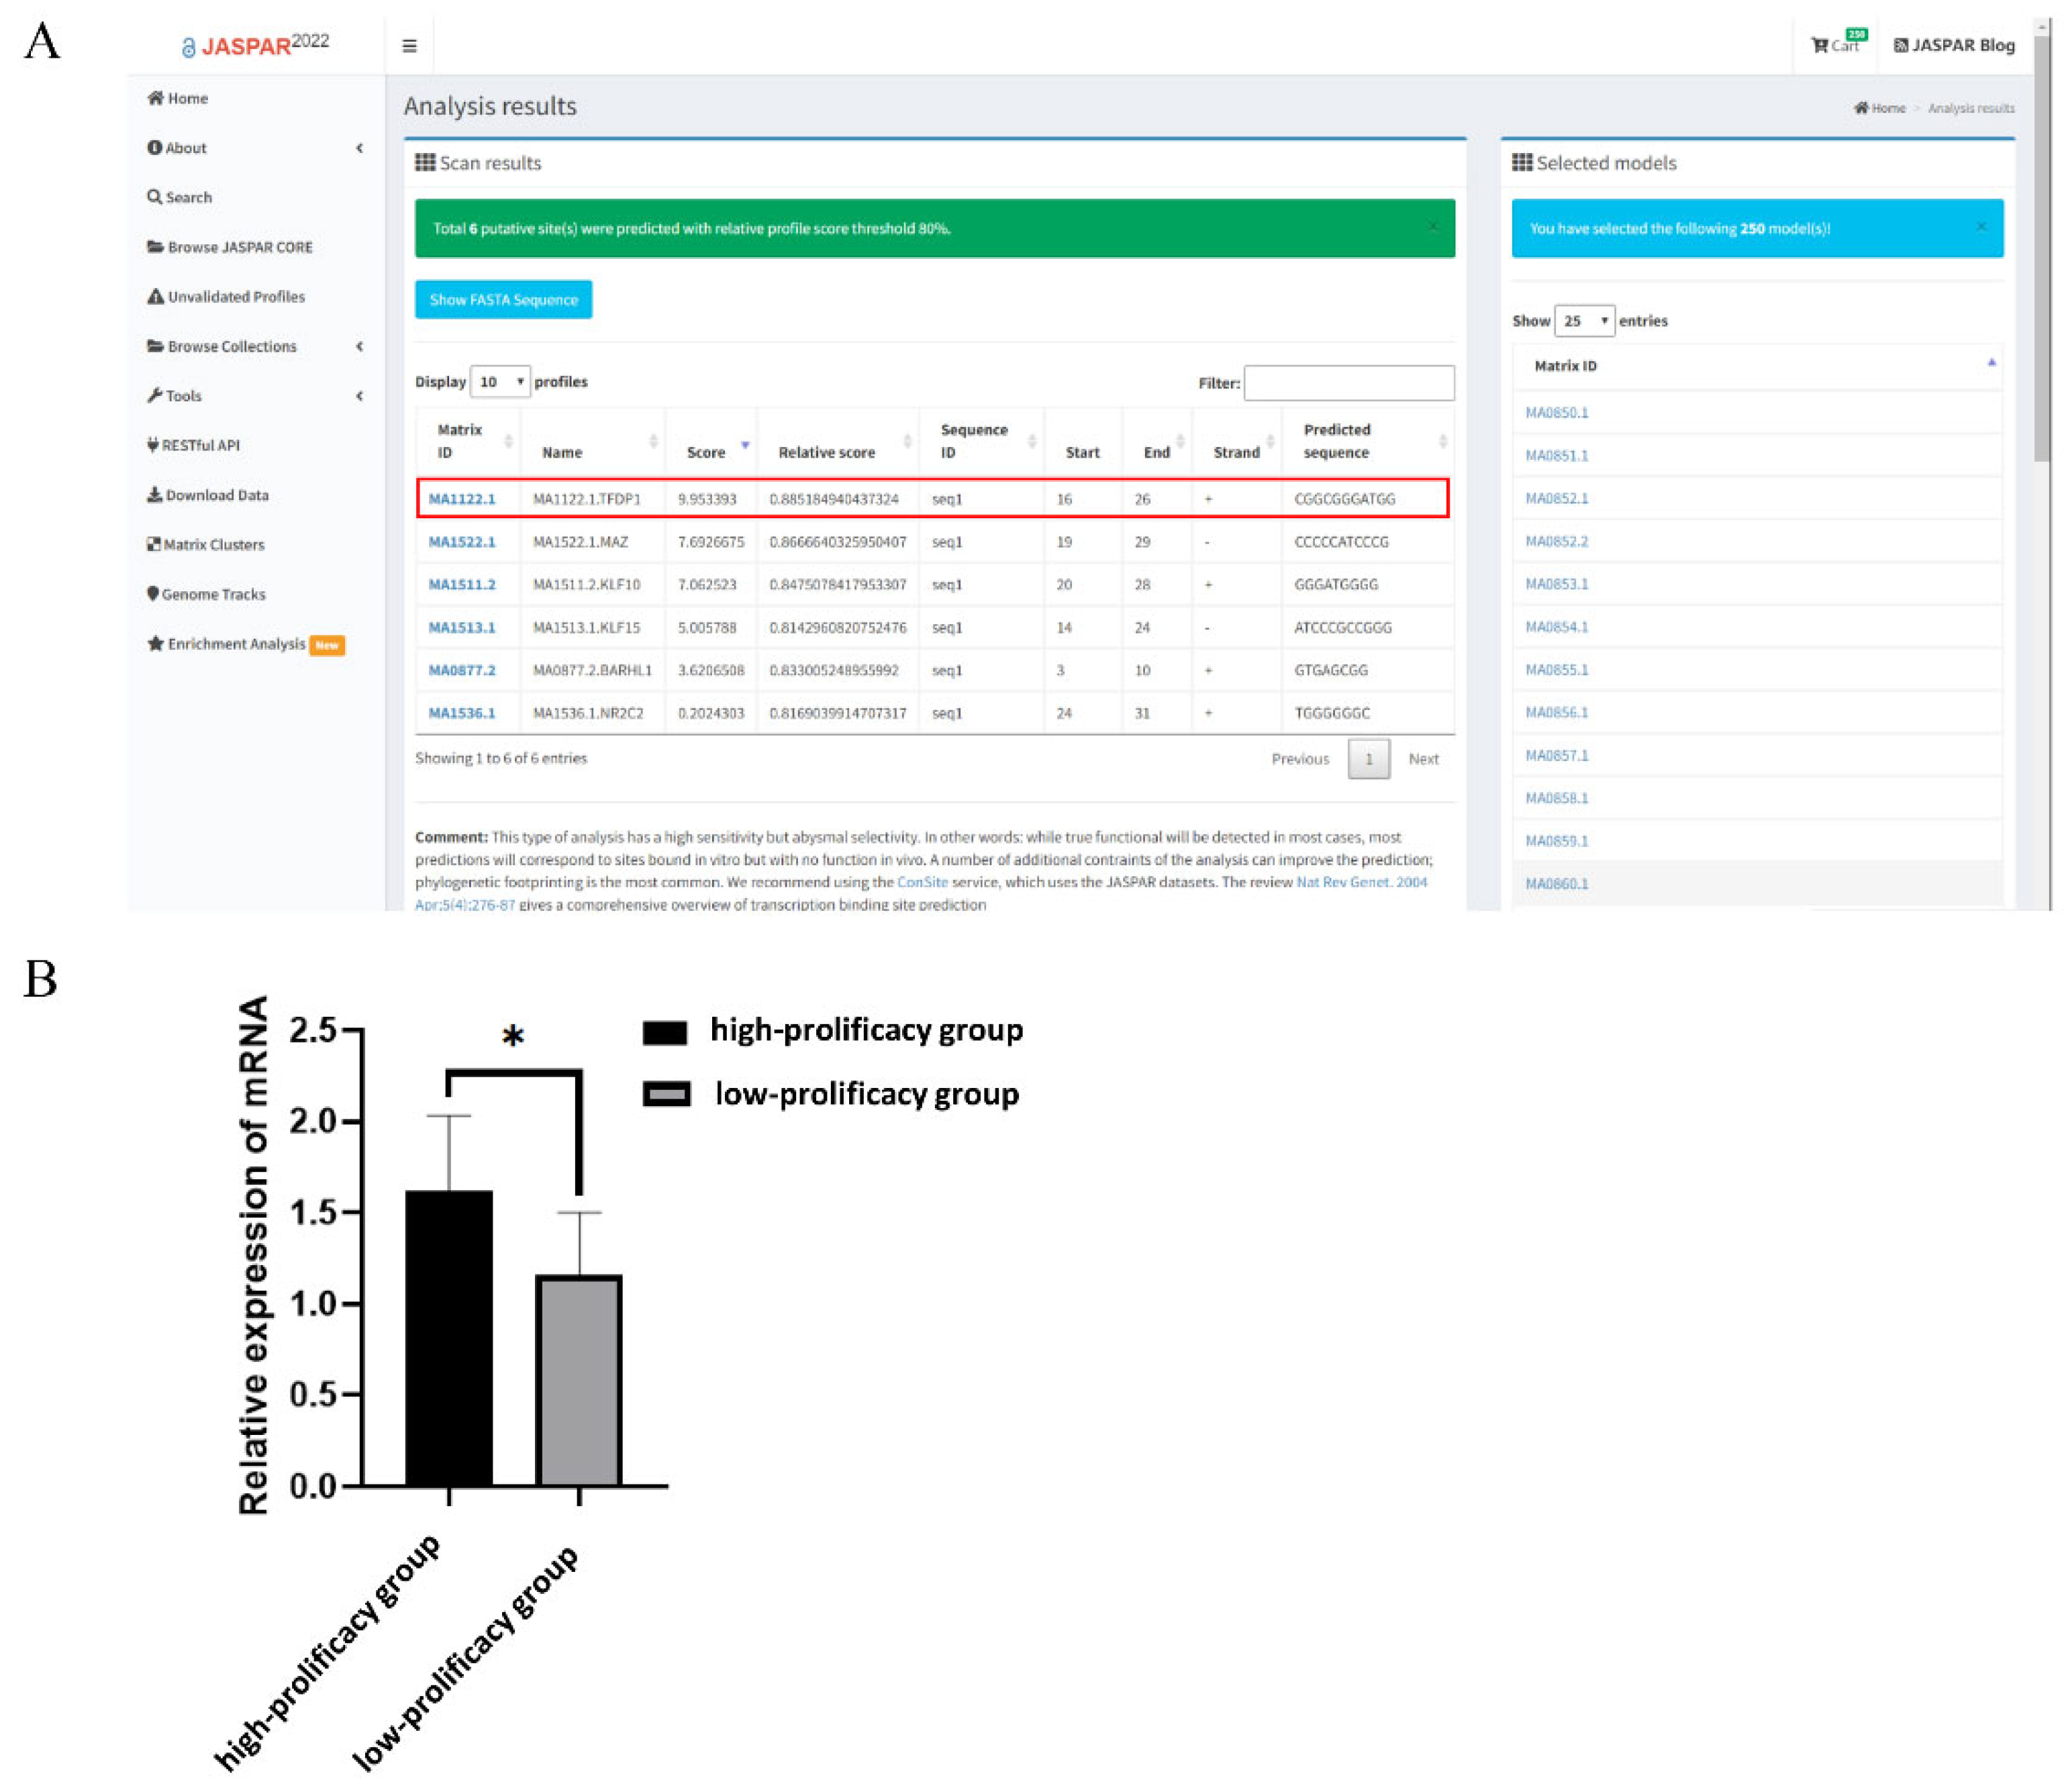Viewport: 2068px width, 1792px height.
Task: Click the hamburger menu toggle icon
Action: coord(409,46)
